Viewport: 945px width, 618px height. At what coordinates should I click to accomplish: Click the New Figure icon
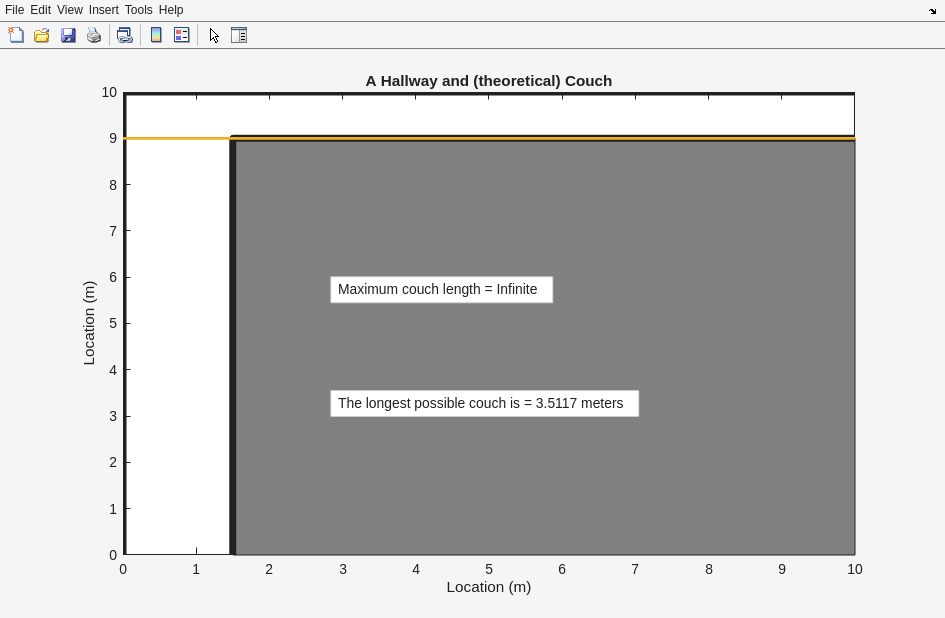point(16,35)
